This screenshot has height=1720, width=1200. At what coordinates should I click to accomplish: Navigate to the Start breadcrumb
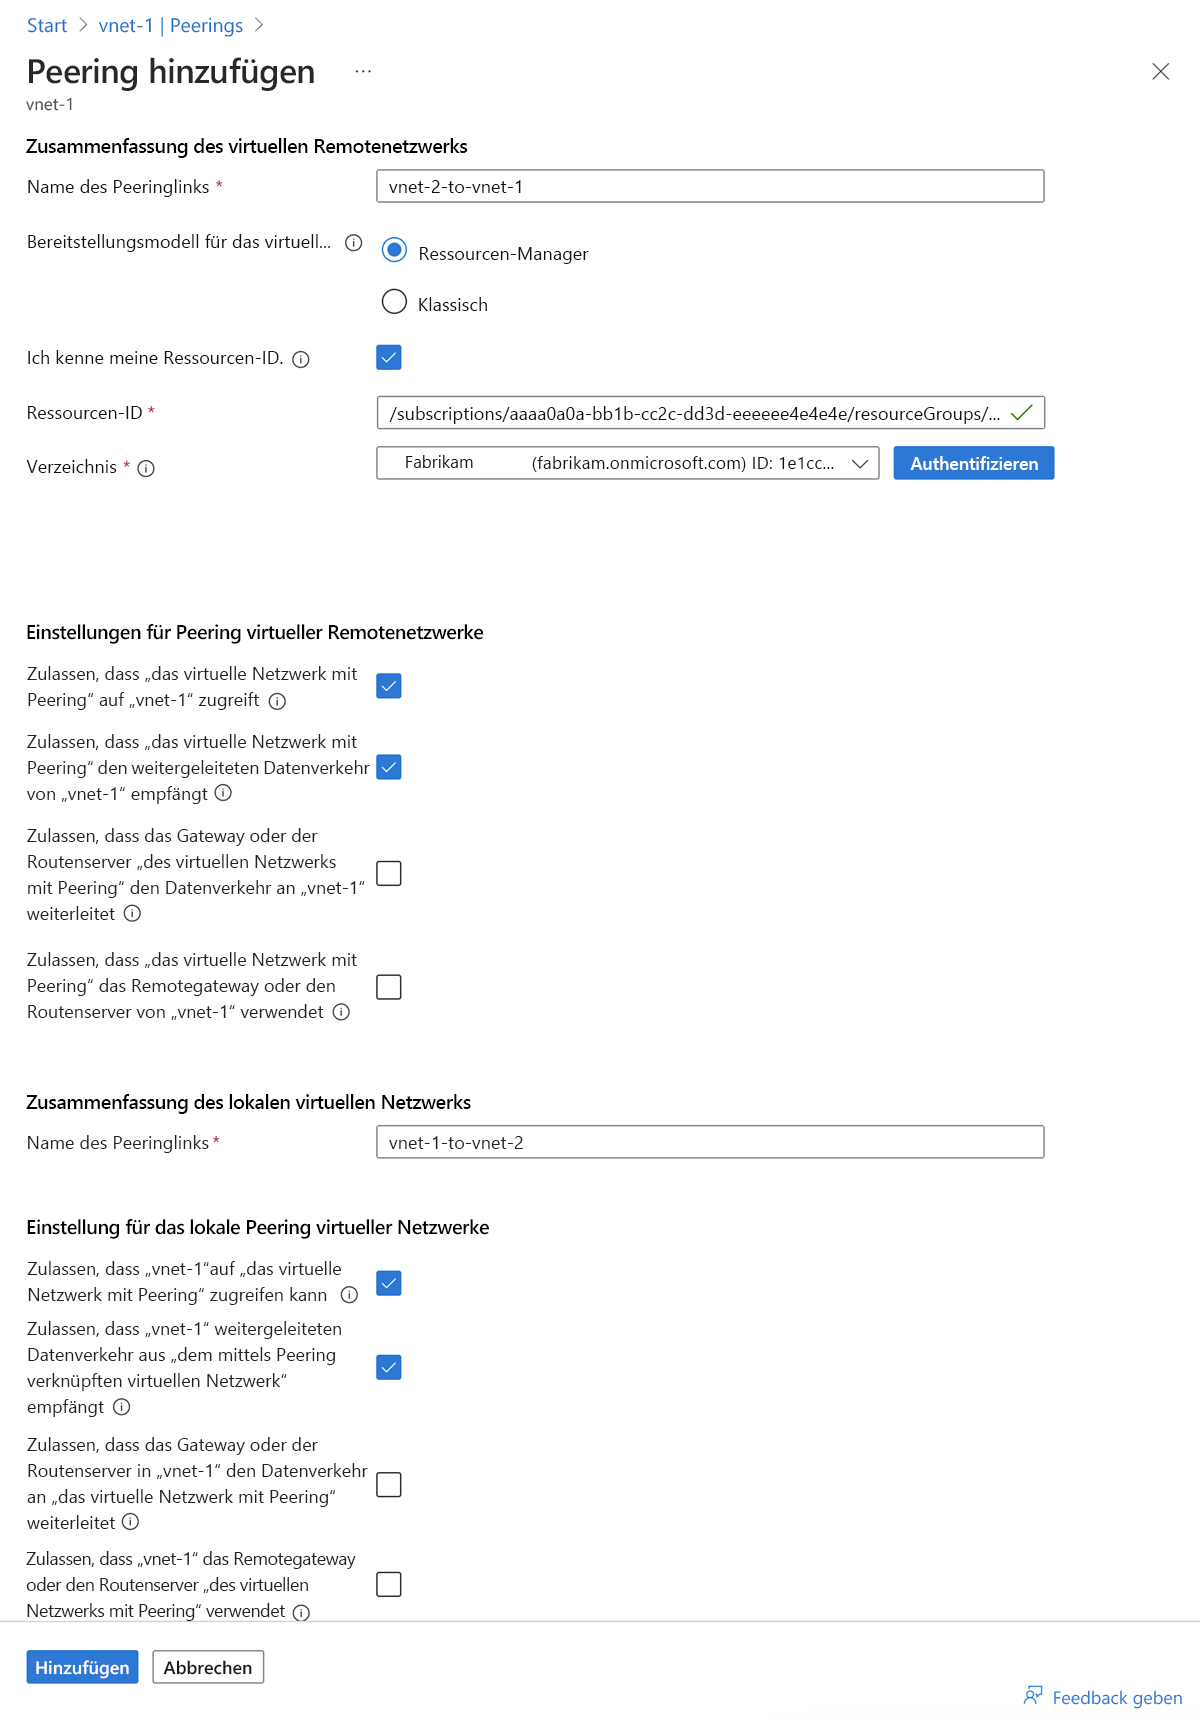tap(46, 25)
